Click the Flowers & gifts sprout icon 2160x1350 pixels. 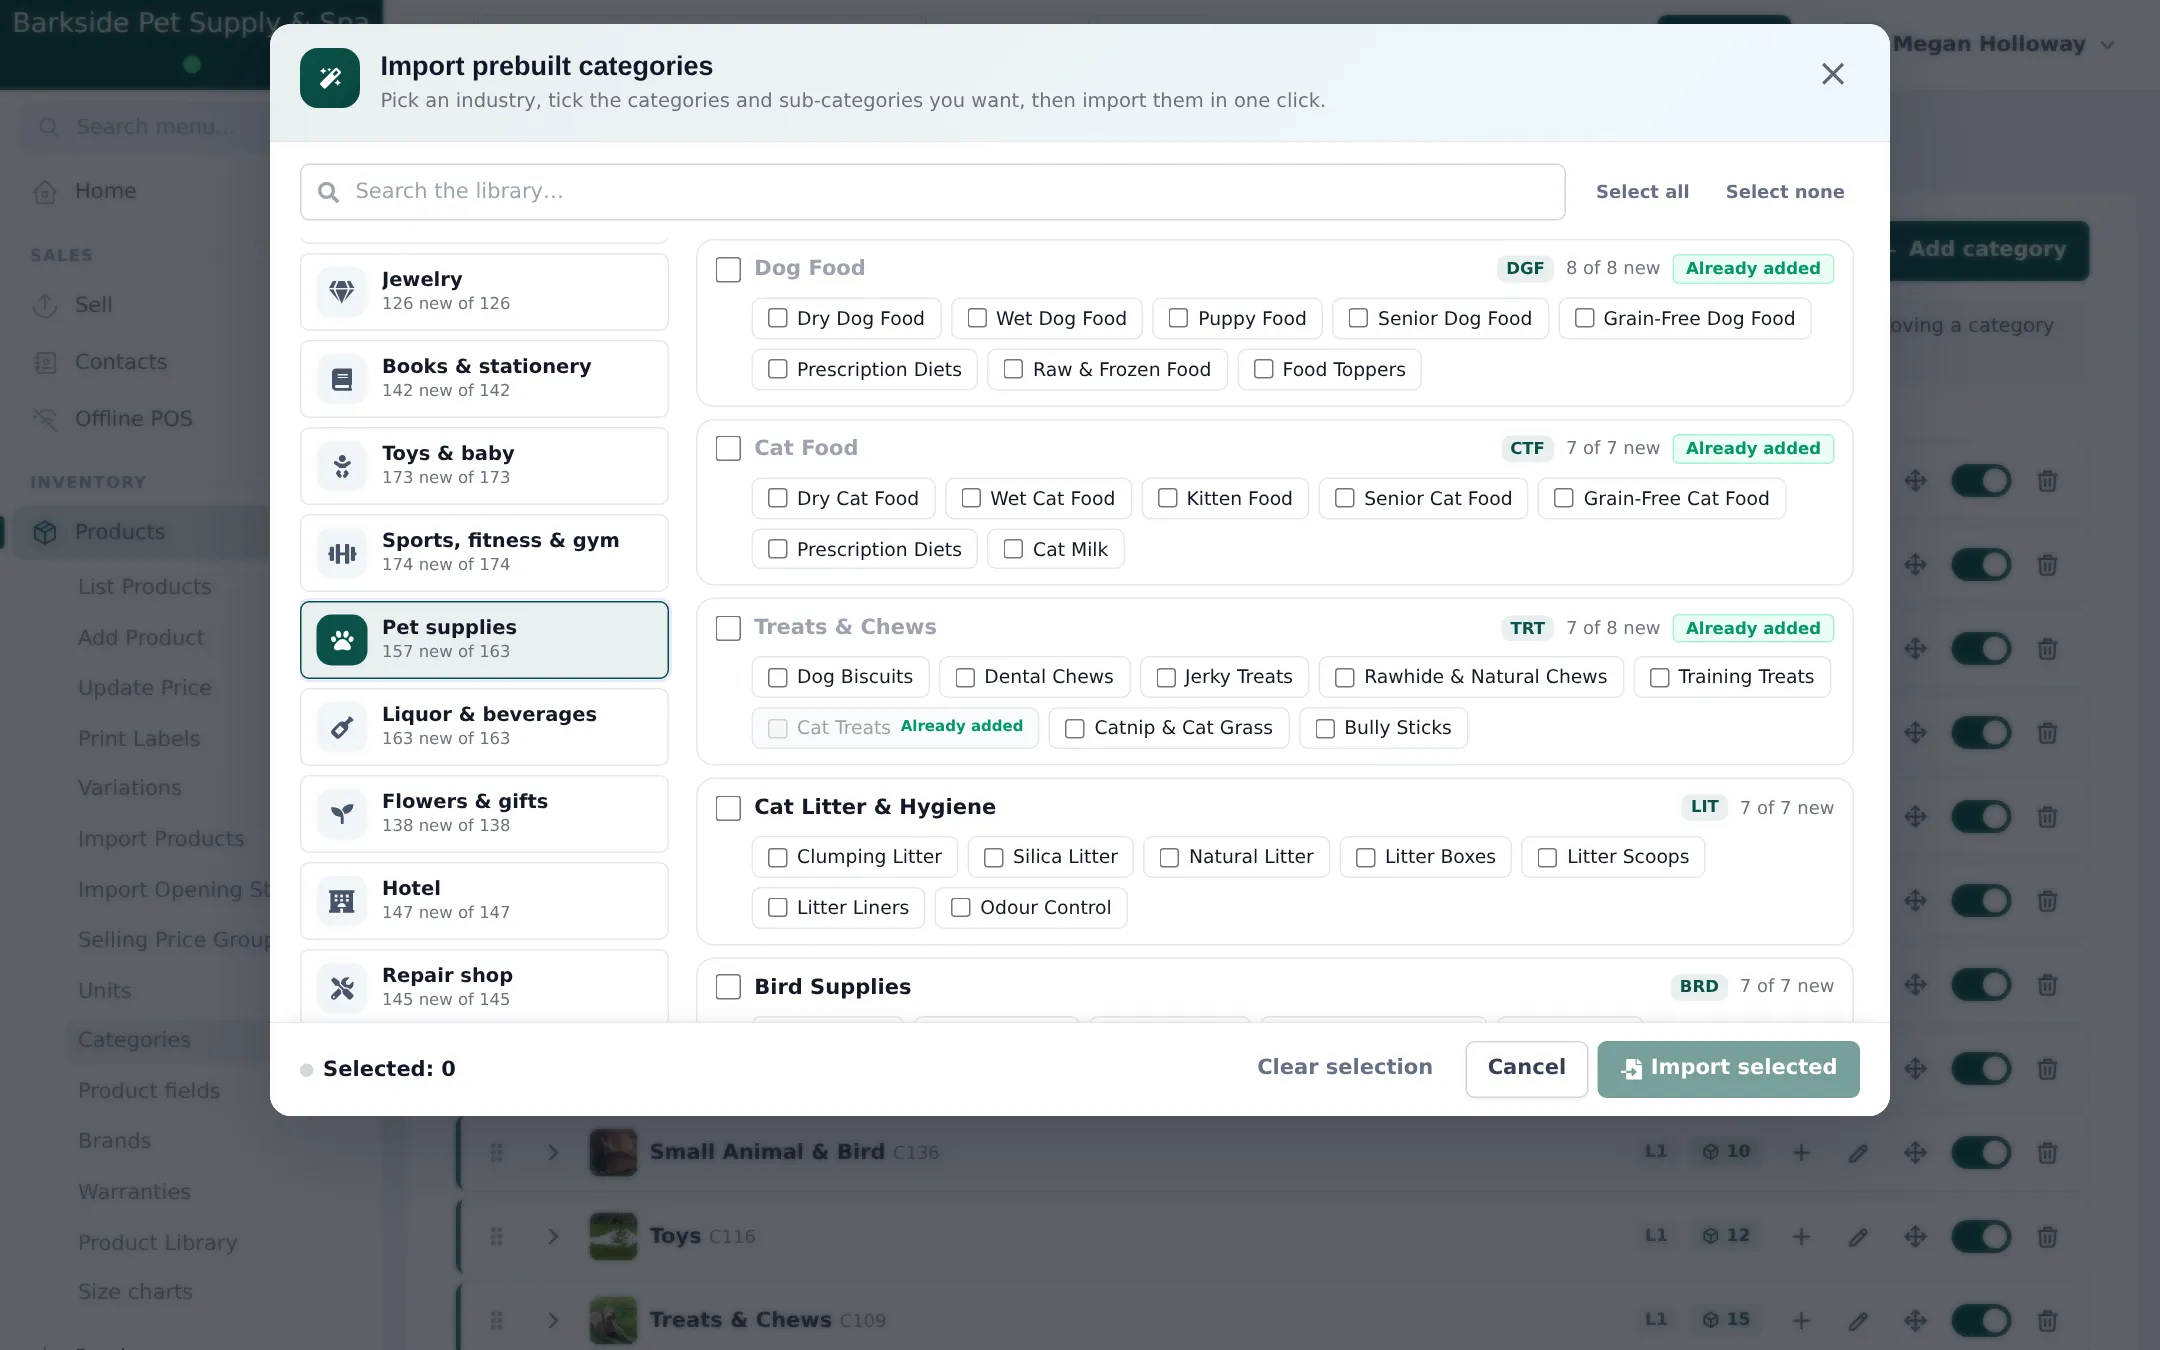(x=342, y=814)
